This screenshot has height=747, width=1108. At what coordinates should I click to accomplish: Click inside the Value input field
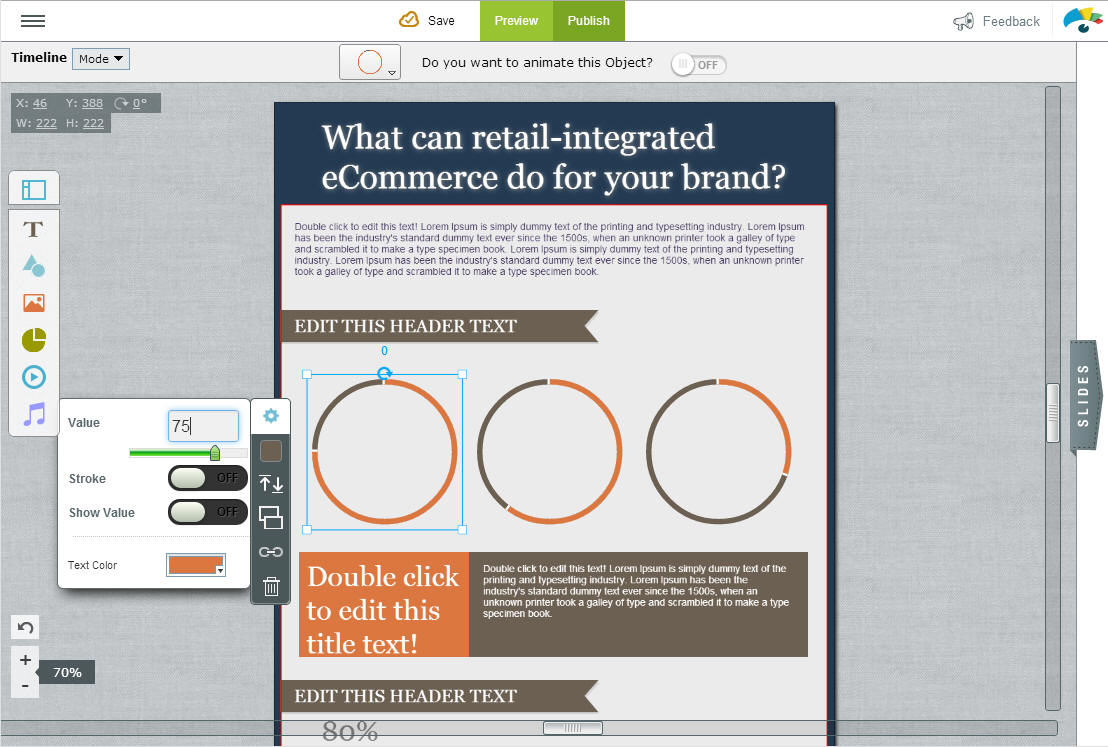point(203,426)
